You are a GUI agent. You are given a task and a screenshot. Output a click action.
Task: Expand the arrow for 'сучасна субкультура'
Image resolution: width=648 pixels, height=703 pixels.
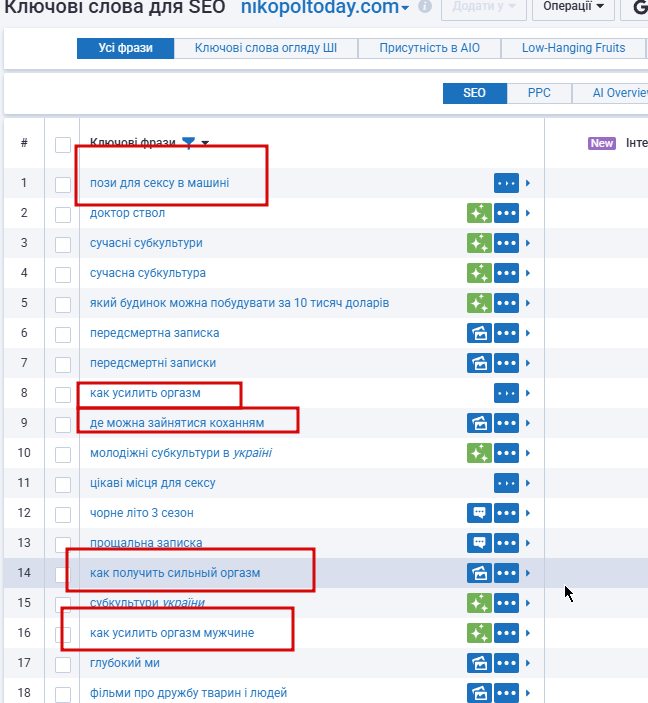click(528, 273)
